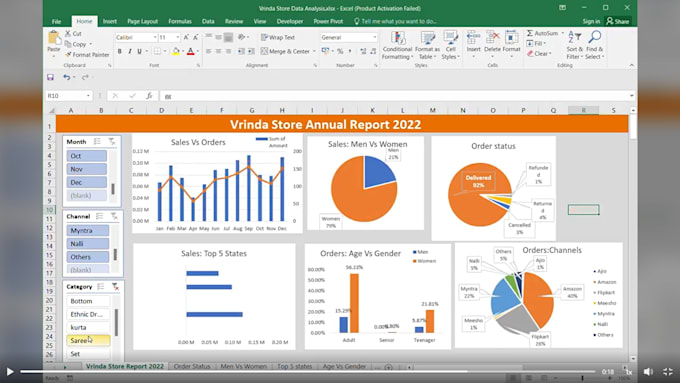Click the AutoSum sigma icon

pos(530,33)
